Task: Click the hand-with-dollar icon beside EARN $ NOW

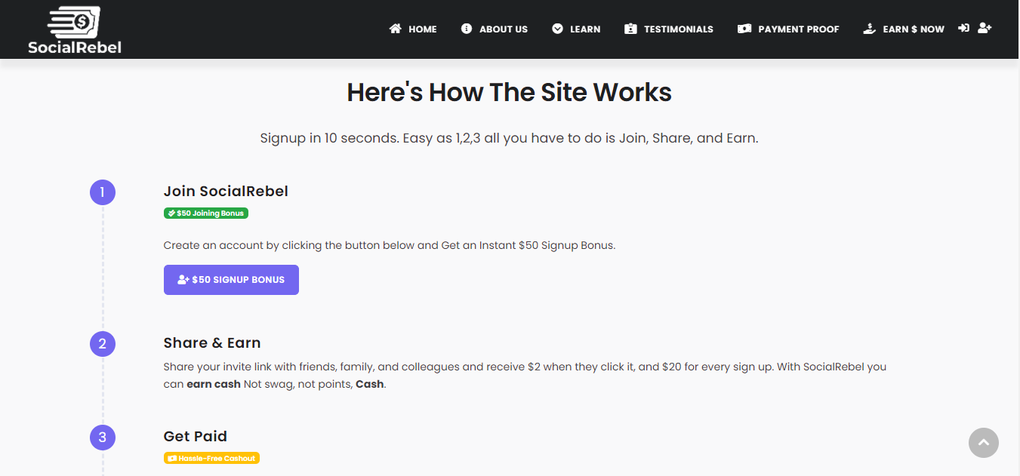Action: coord(870,29)
